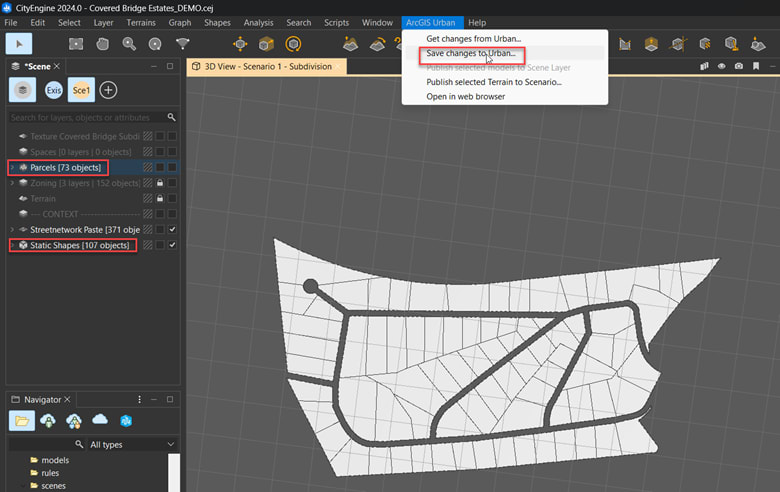Click the frame selection toolbar icon
780x492 pixels.
76,44
